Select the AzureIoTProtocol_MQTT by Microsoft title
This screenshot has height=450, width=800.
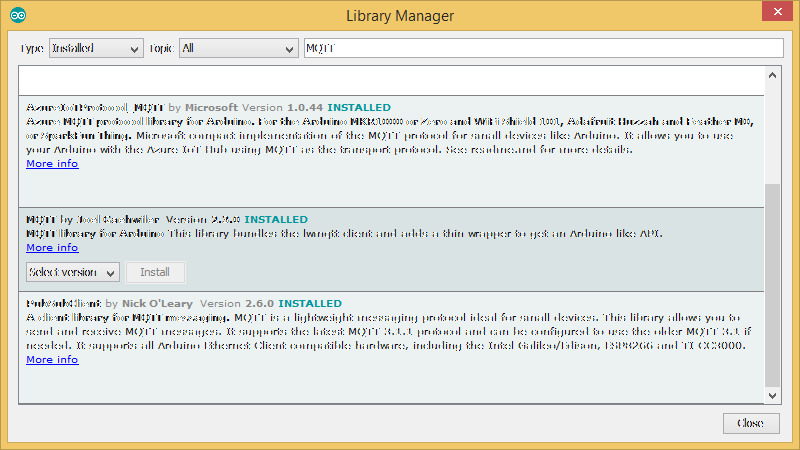point(132,108)
